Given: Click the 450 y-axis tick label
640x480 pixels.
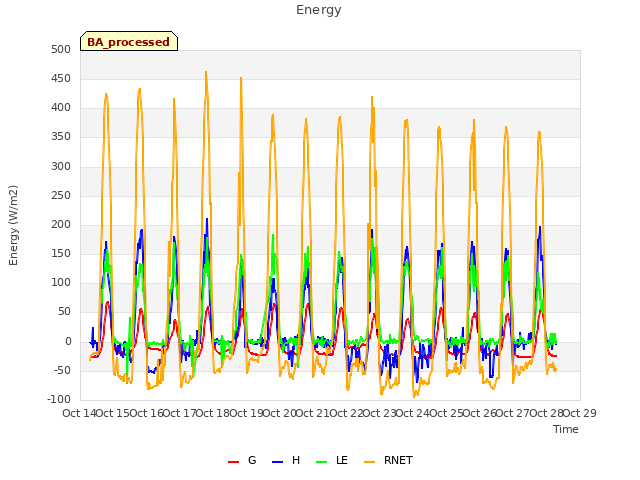Looking at the screenshot, I should (x=61, y=79).
